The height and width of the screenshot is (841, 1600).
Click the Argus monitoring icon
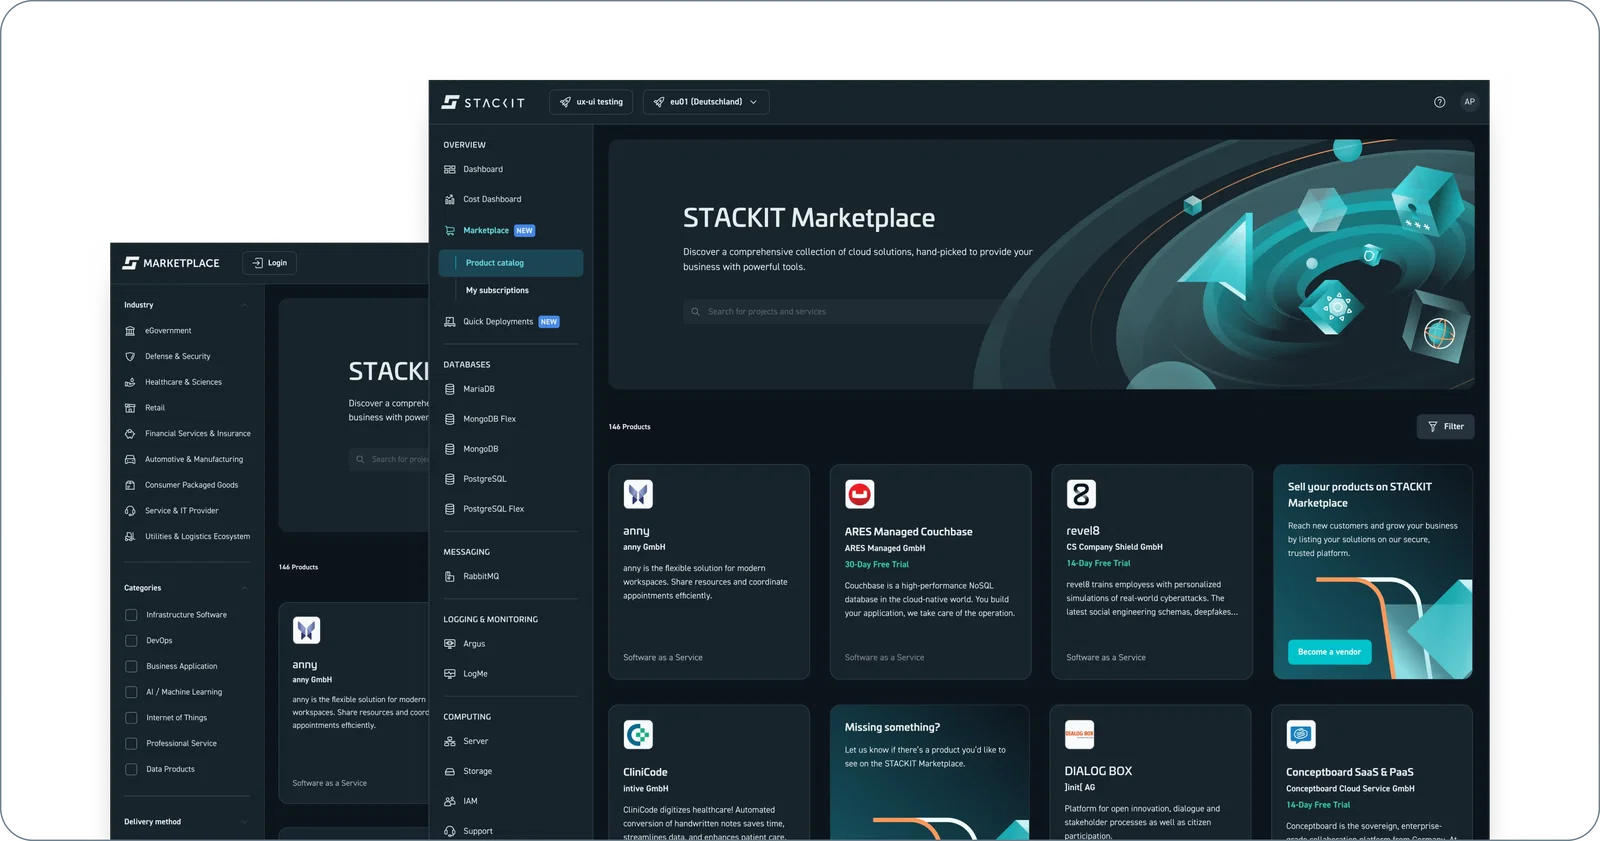(x=450, y=644)
